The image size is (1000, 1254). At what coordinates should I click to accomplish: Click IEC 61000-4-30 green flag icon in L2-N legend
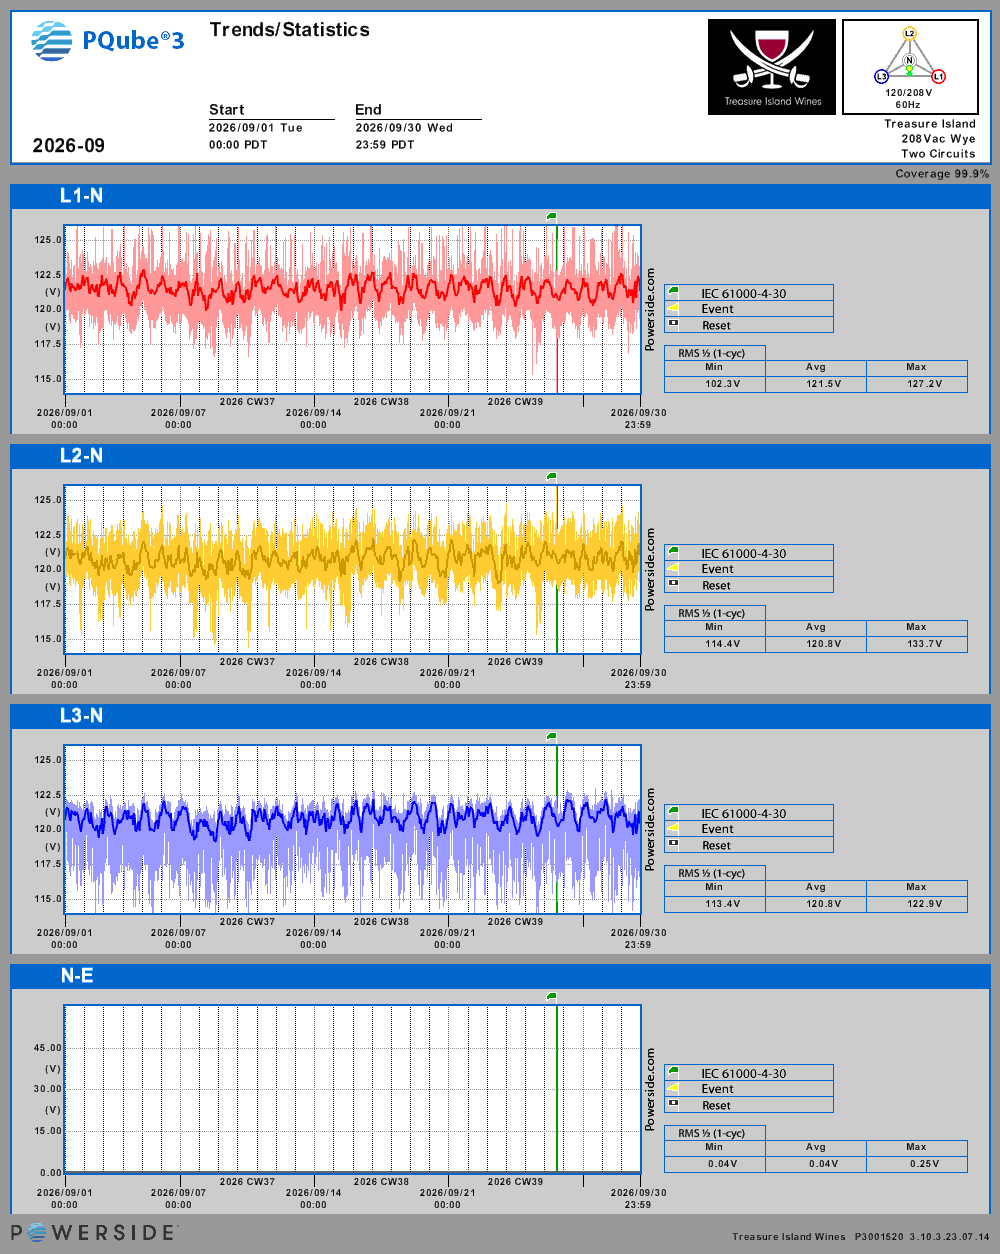(673, 553)
